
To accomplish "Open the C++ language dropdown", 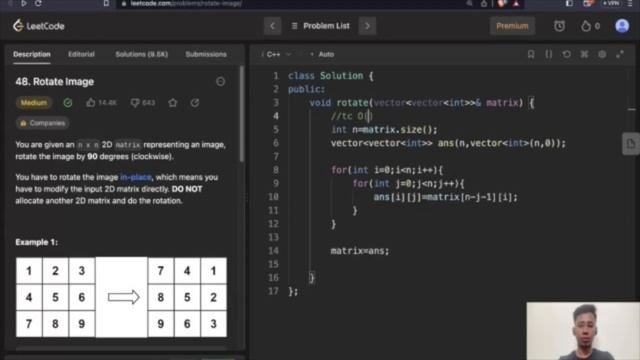I will click(276, 54).
